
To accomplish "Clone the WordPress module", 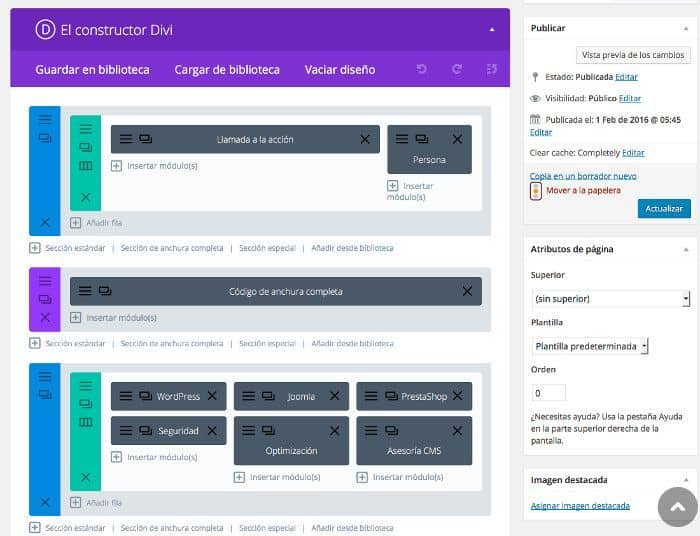I will (146, 396).
